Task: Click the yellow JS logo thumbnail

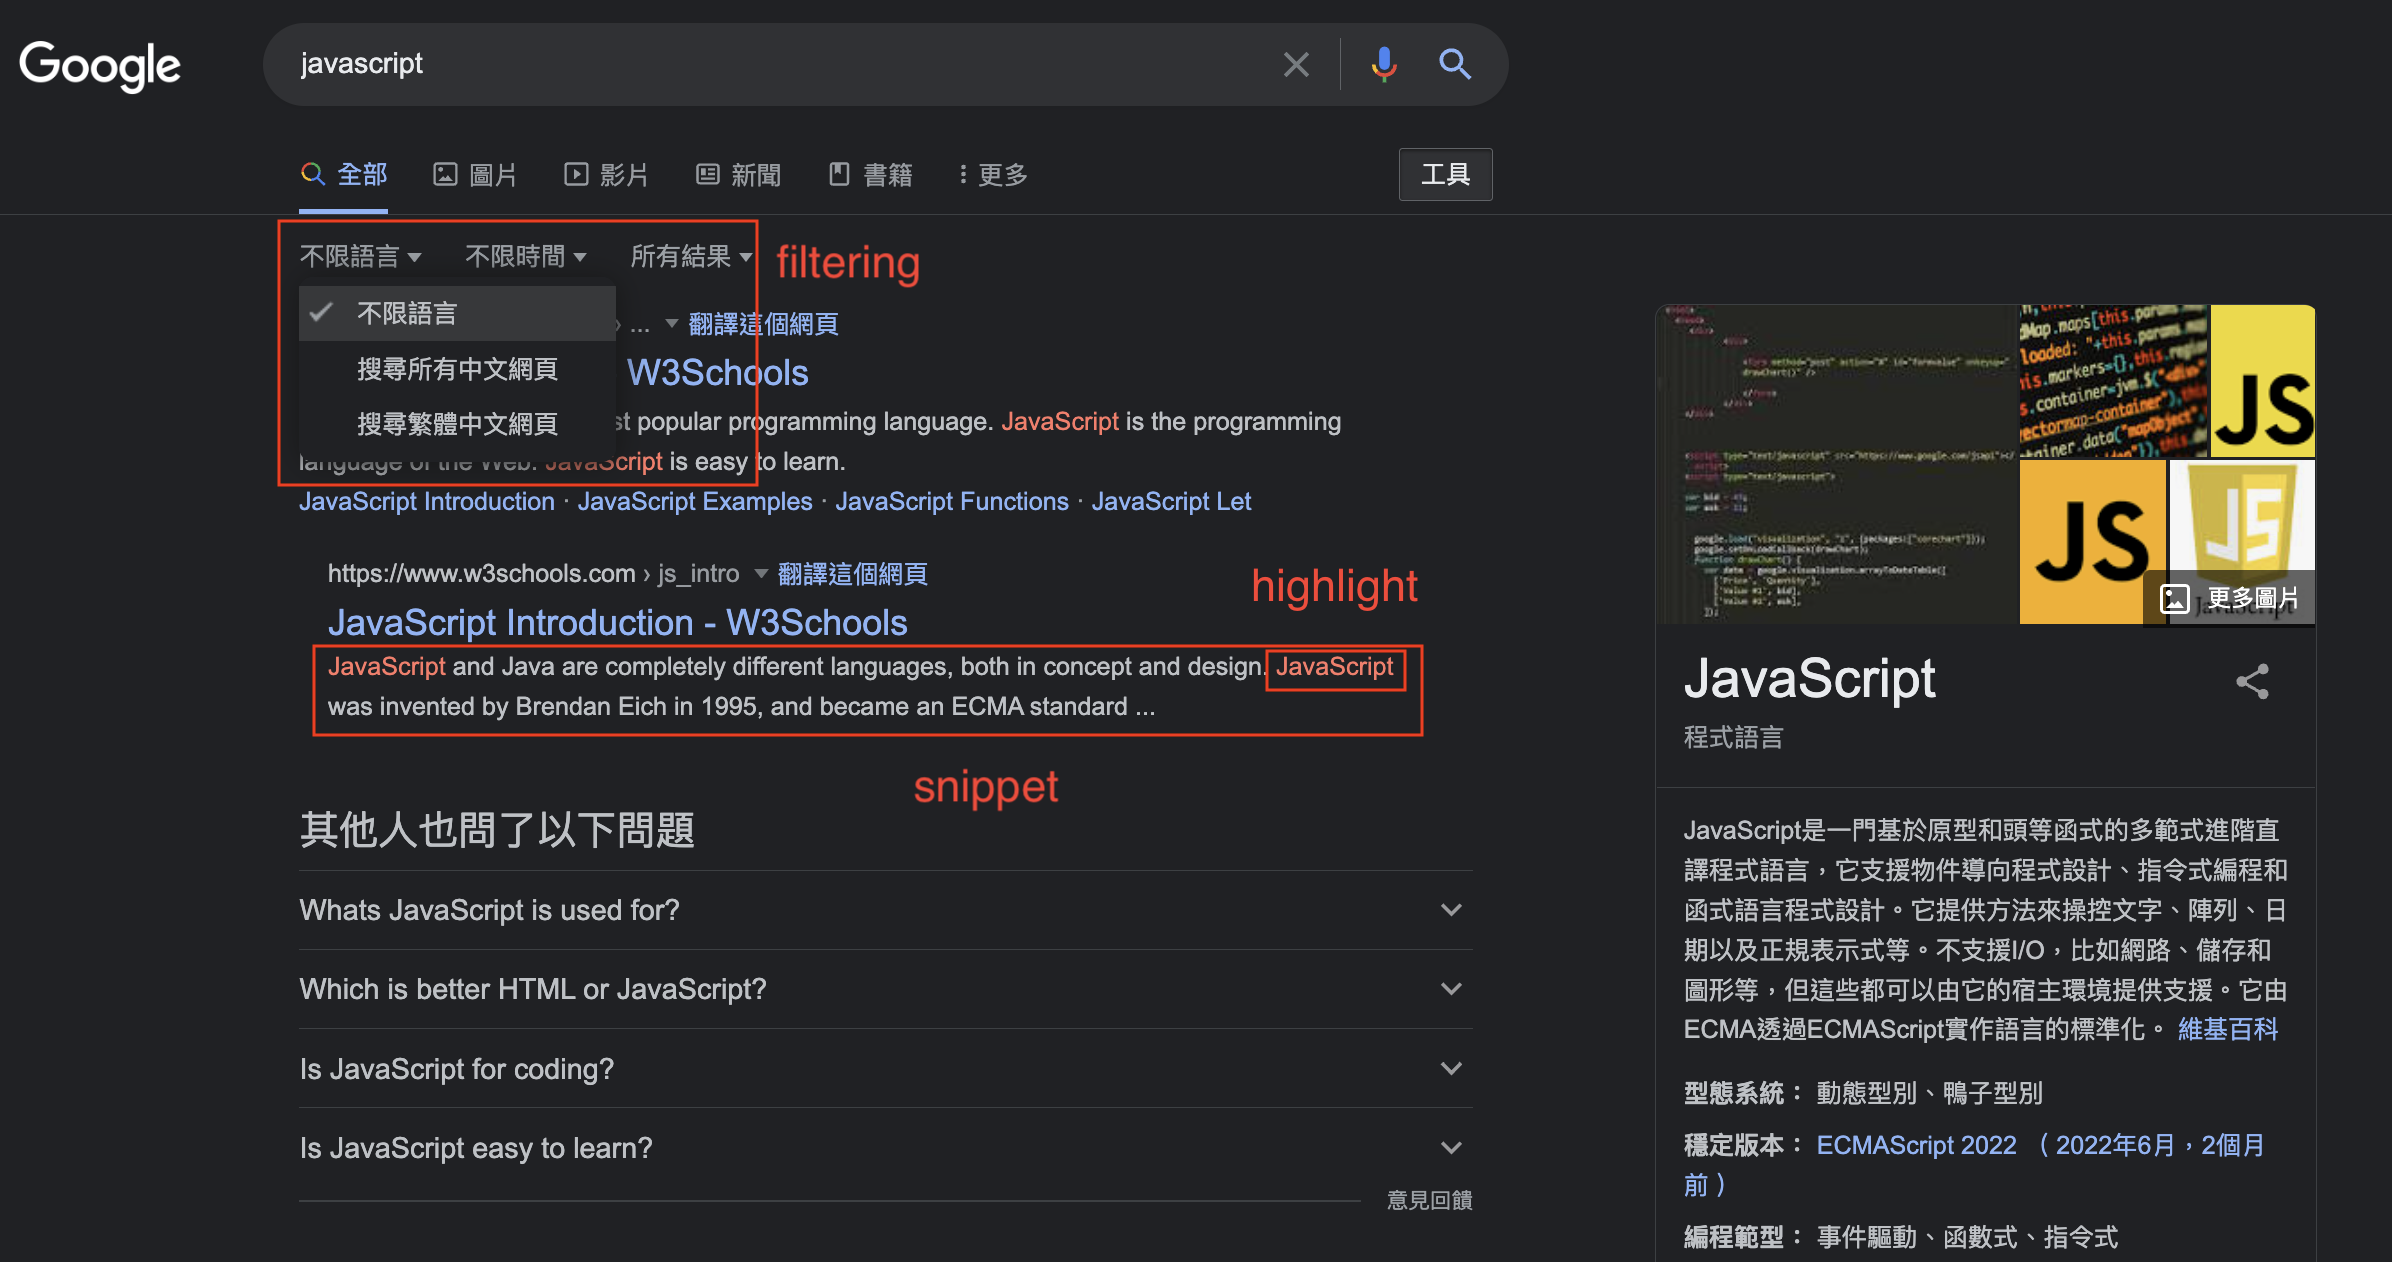Action: coord(2262,382)
